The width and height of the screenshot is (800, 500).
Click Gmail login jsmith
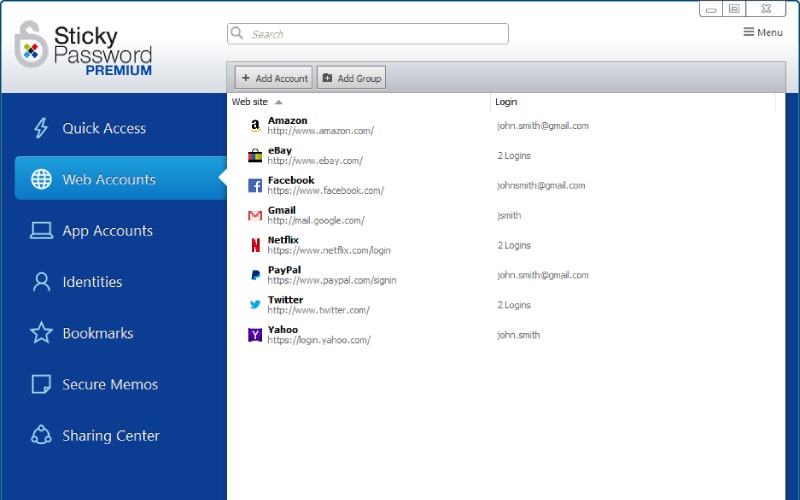point(509,215)
